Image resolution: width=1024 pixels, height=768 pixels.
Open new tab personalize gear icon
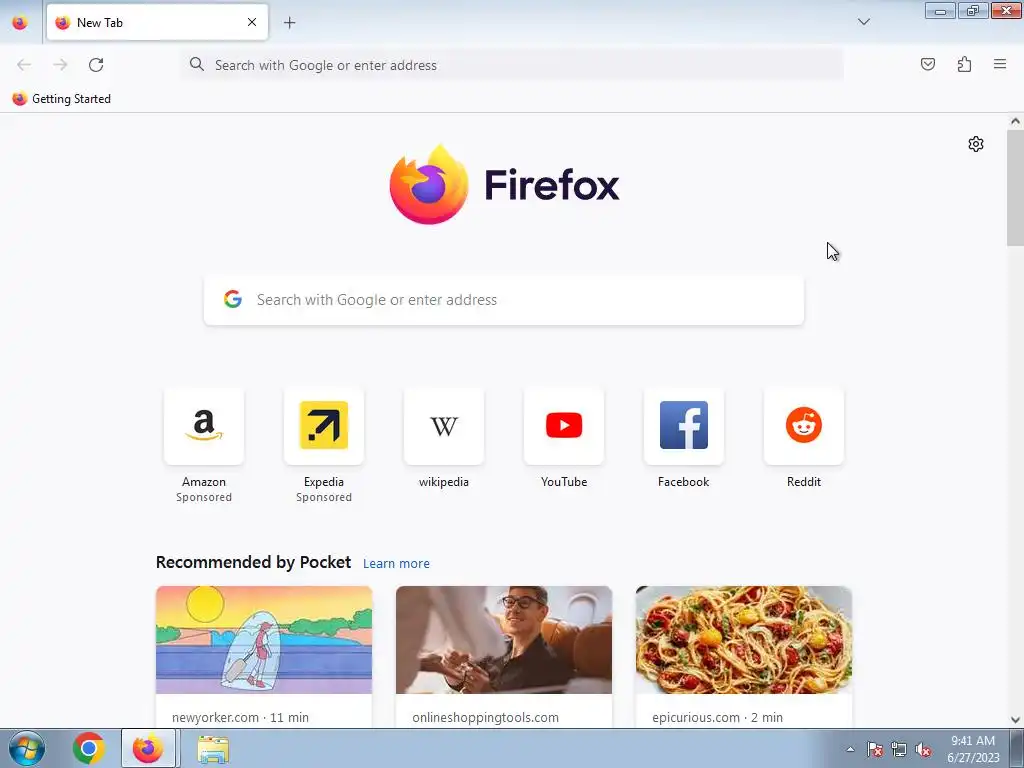point(976,144)
